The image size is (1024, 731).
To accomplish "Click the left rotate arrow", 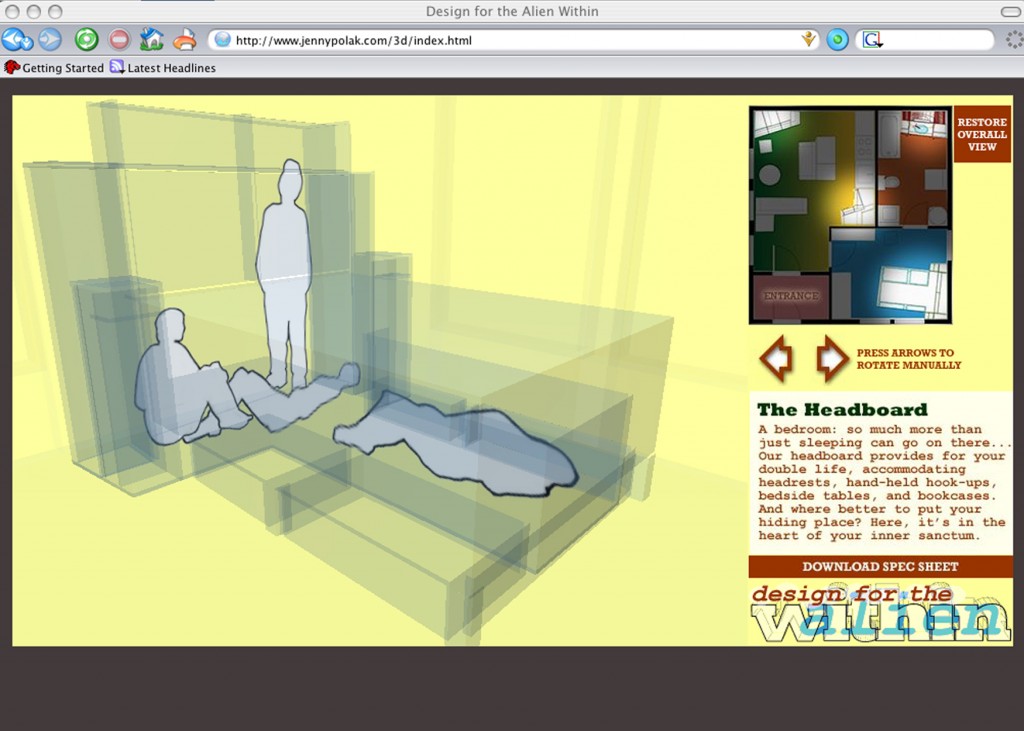I will pyautogui.click(x=776, y=358).
